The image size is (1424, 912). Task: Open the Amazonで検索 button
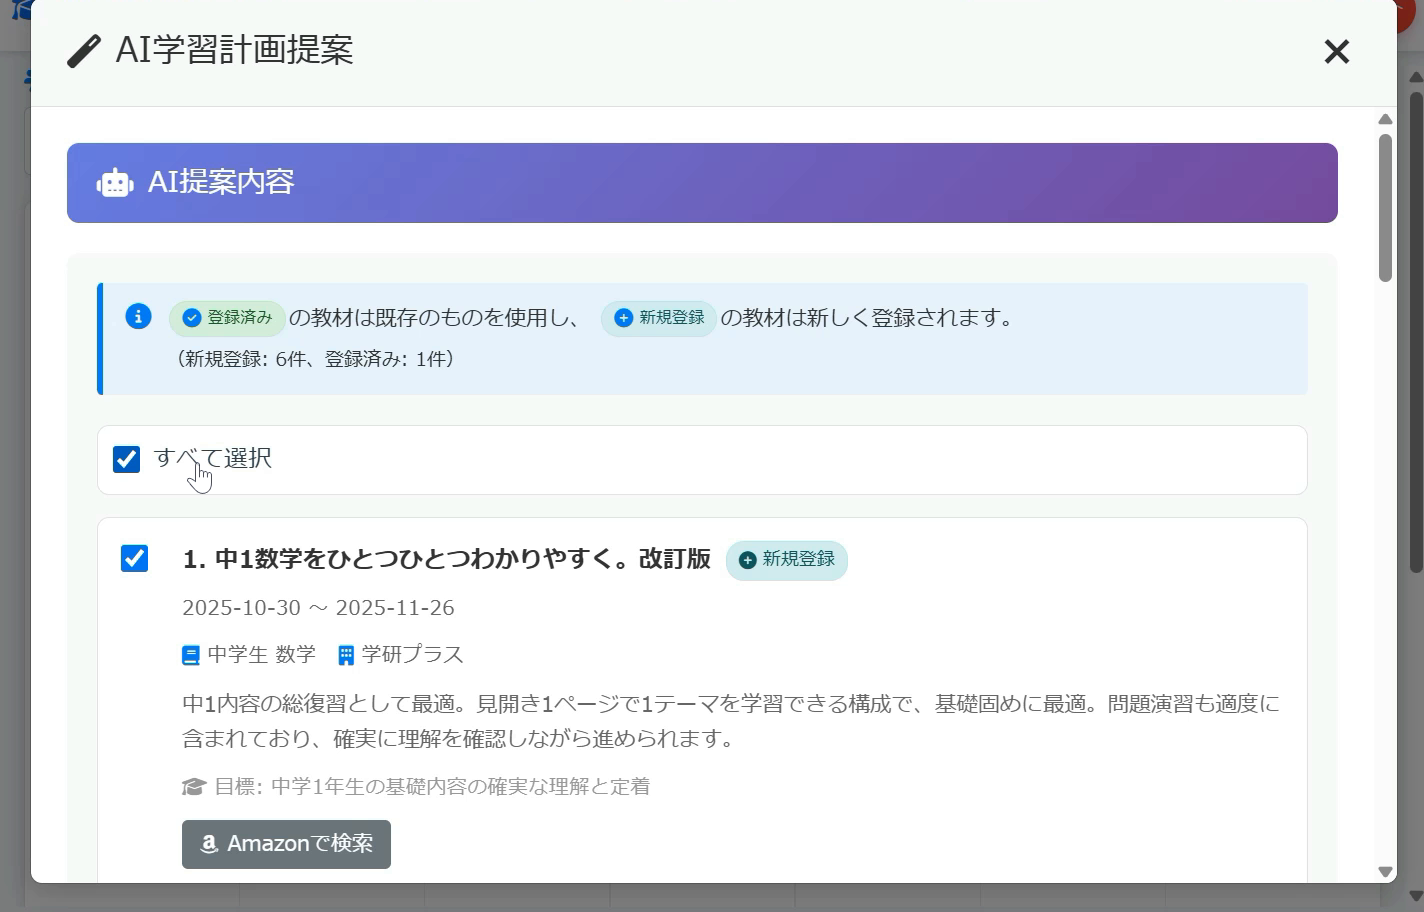[286, 844]
